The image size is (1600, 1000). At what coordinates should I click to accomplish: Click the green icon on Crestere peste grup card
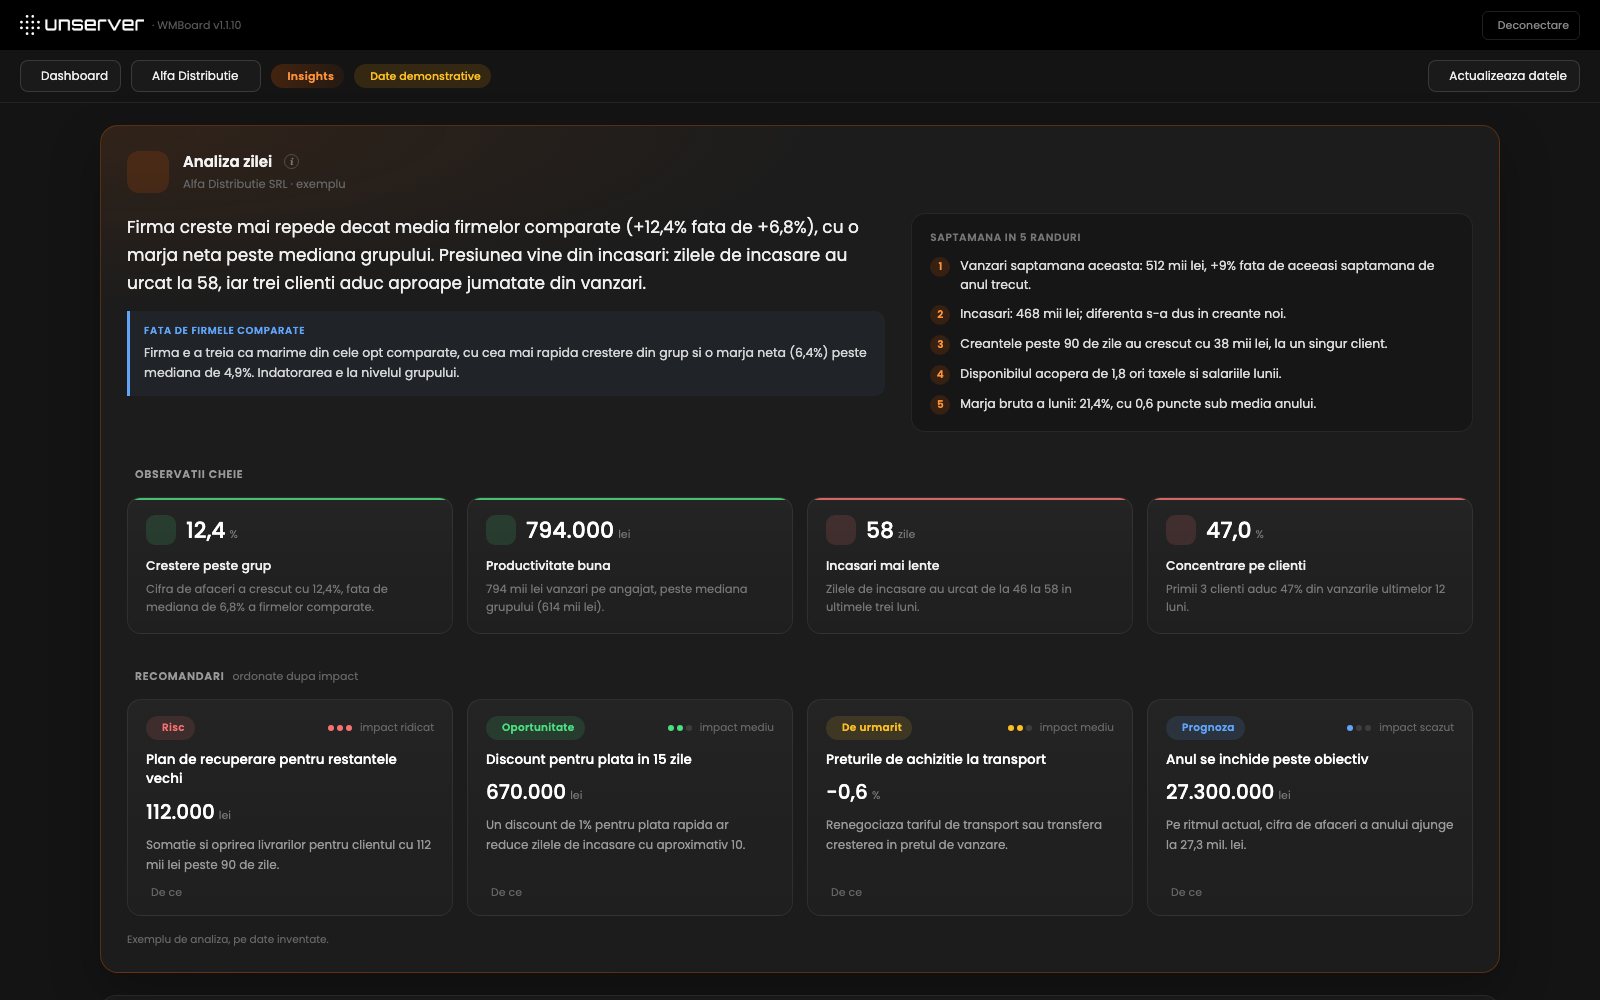161,530
